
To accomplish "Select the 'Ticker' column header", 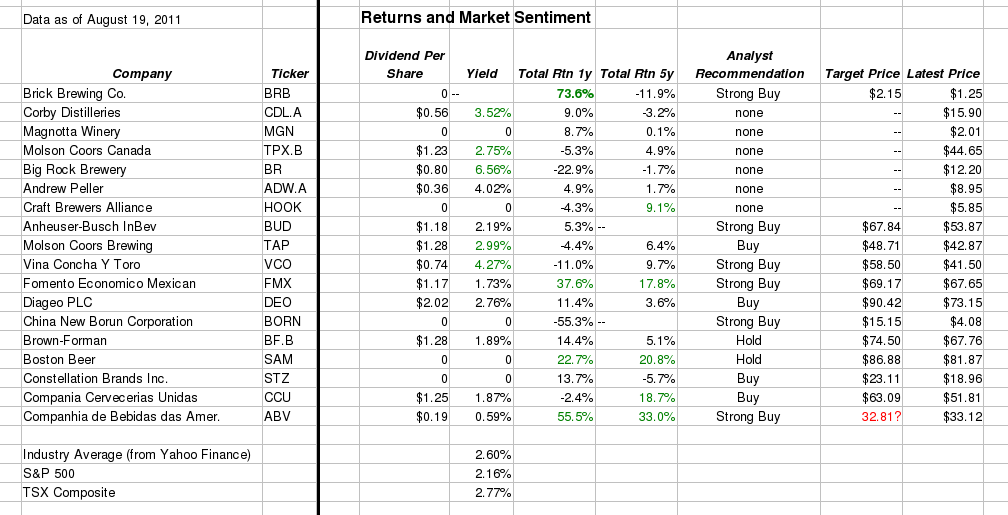I will [x=290, y=74].
